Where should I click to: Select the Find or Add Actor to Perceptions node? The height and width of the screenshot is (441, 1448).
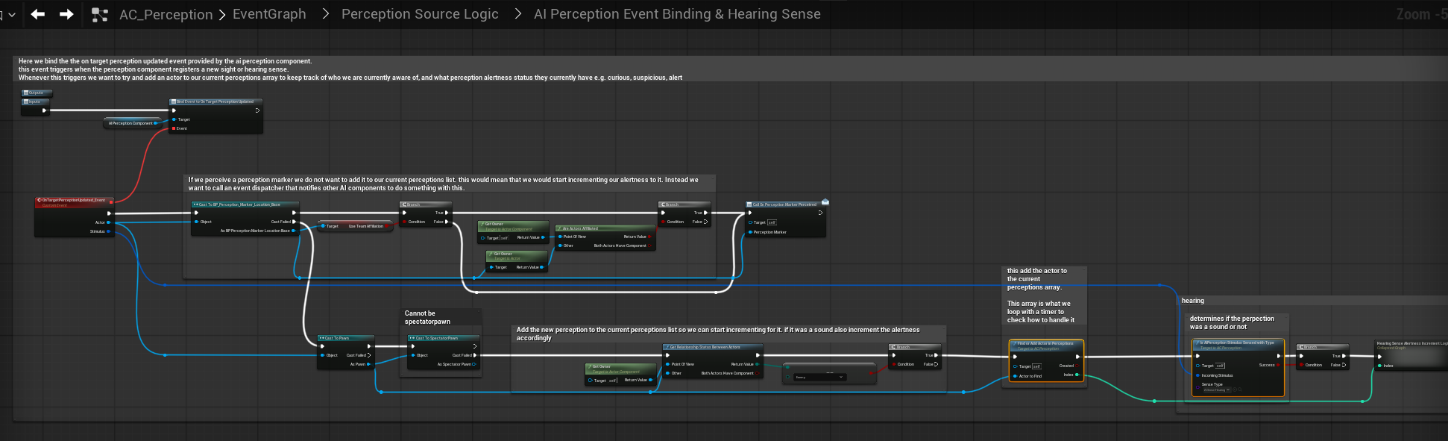click(1046, 344)
